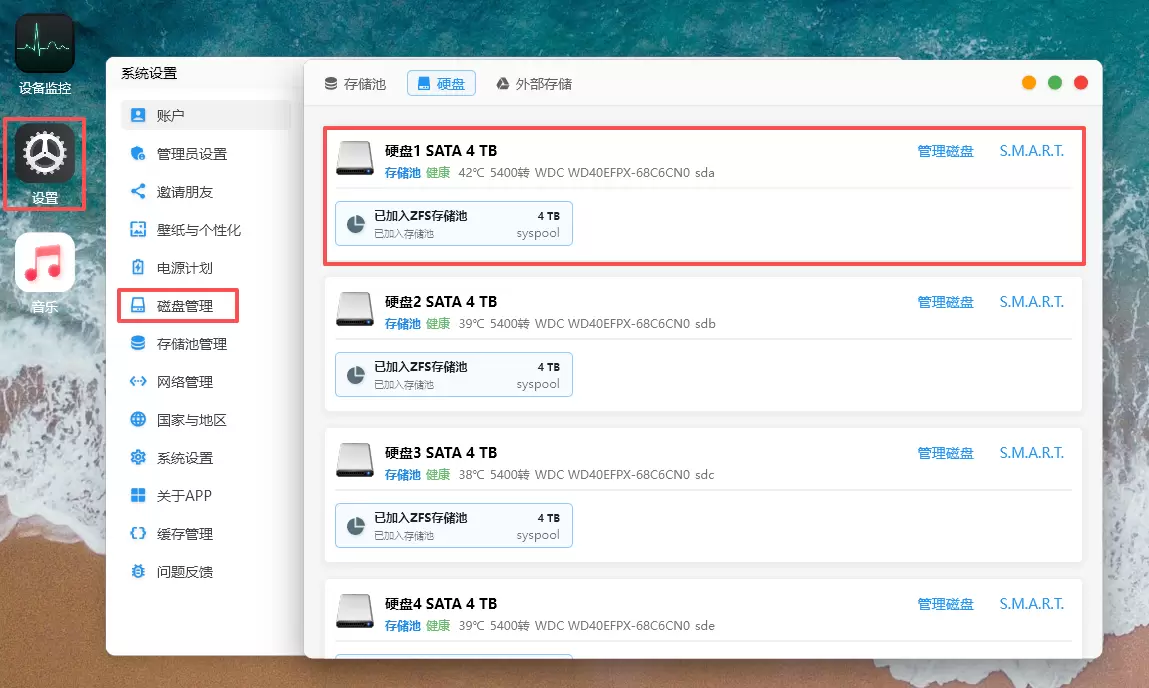Click the ZFS syspool card under 硬盘3
The width and height of the screenshot is (1149, 688).
454,525
